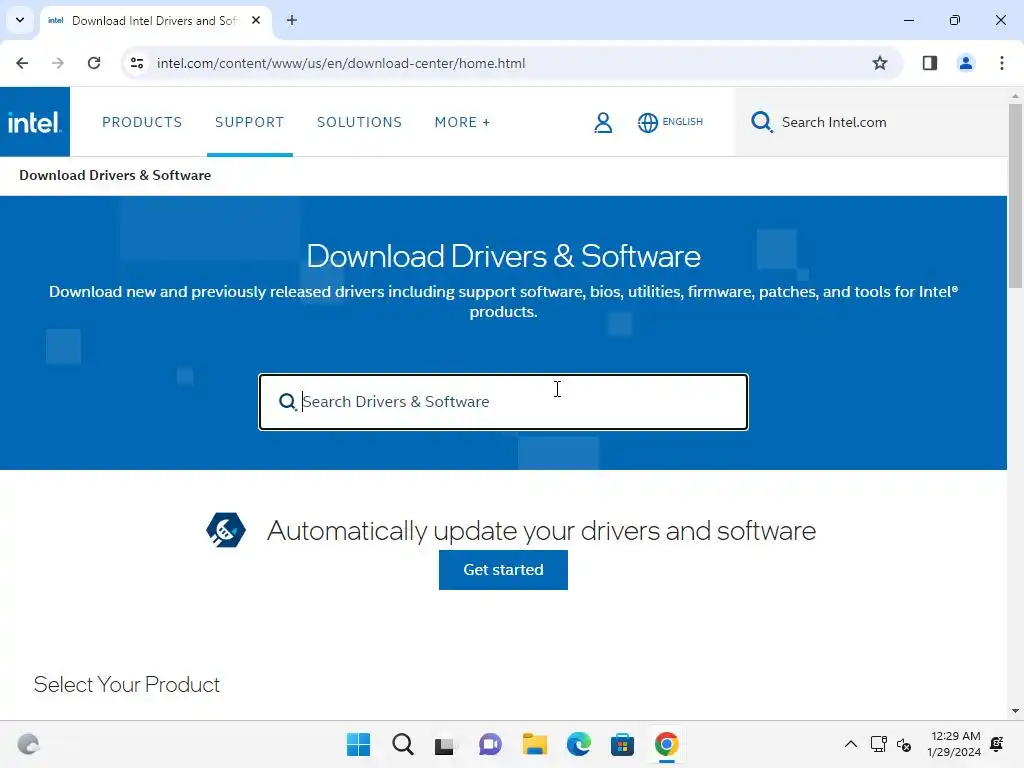Image resolution: width=1024 pixels, height=768 pixels.
Task: Click the Intel logo
Action: 35,122
